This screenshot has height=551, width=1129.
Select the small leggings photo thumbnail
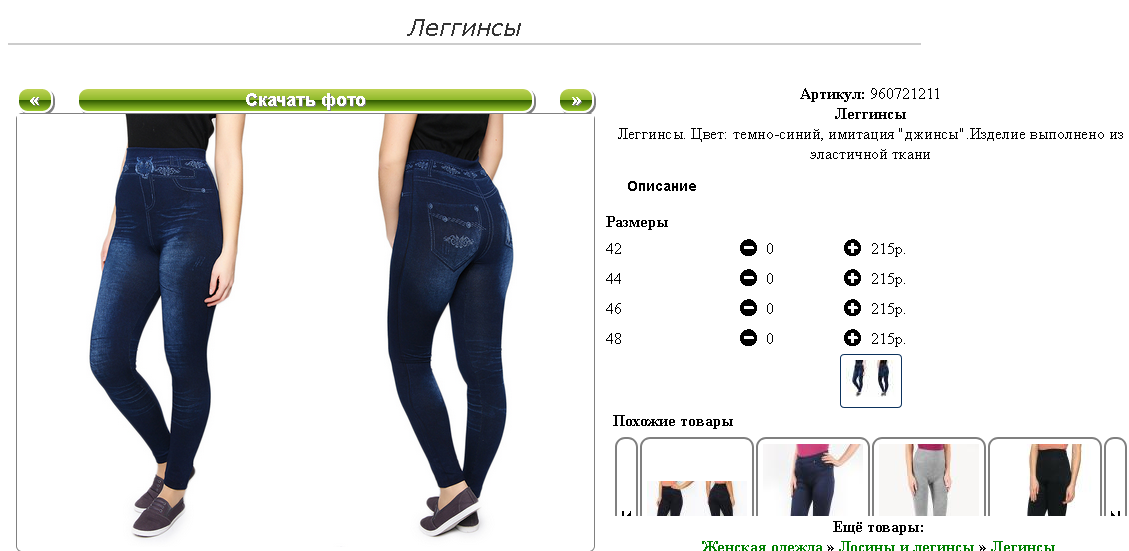point(871,380)
